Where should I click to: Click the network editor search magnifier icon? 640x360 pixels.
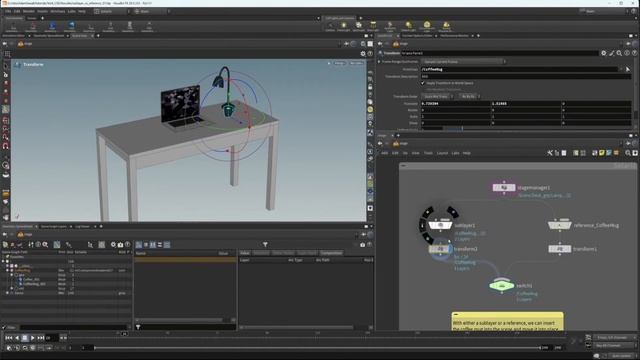pos(628,153)
